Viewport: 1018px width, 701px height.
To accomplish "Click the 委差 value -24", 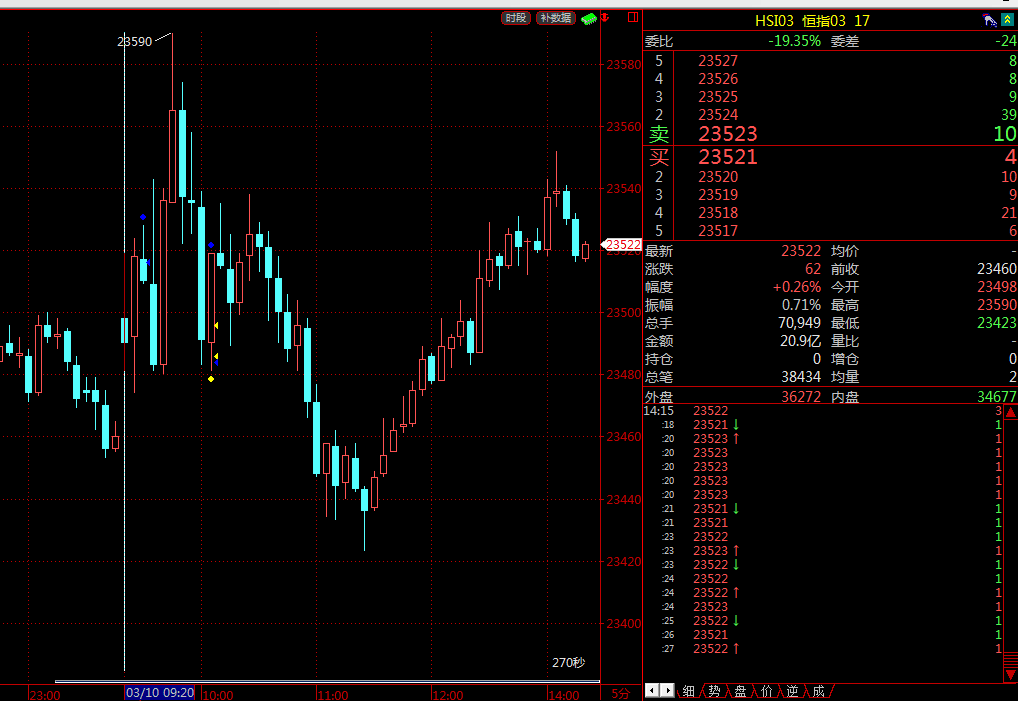I will coord(1006,42).
